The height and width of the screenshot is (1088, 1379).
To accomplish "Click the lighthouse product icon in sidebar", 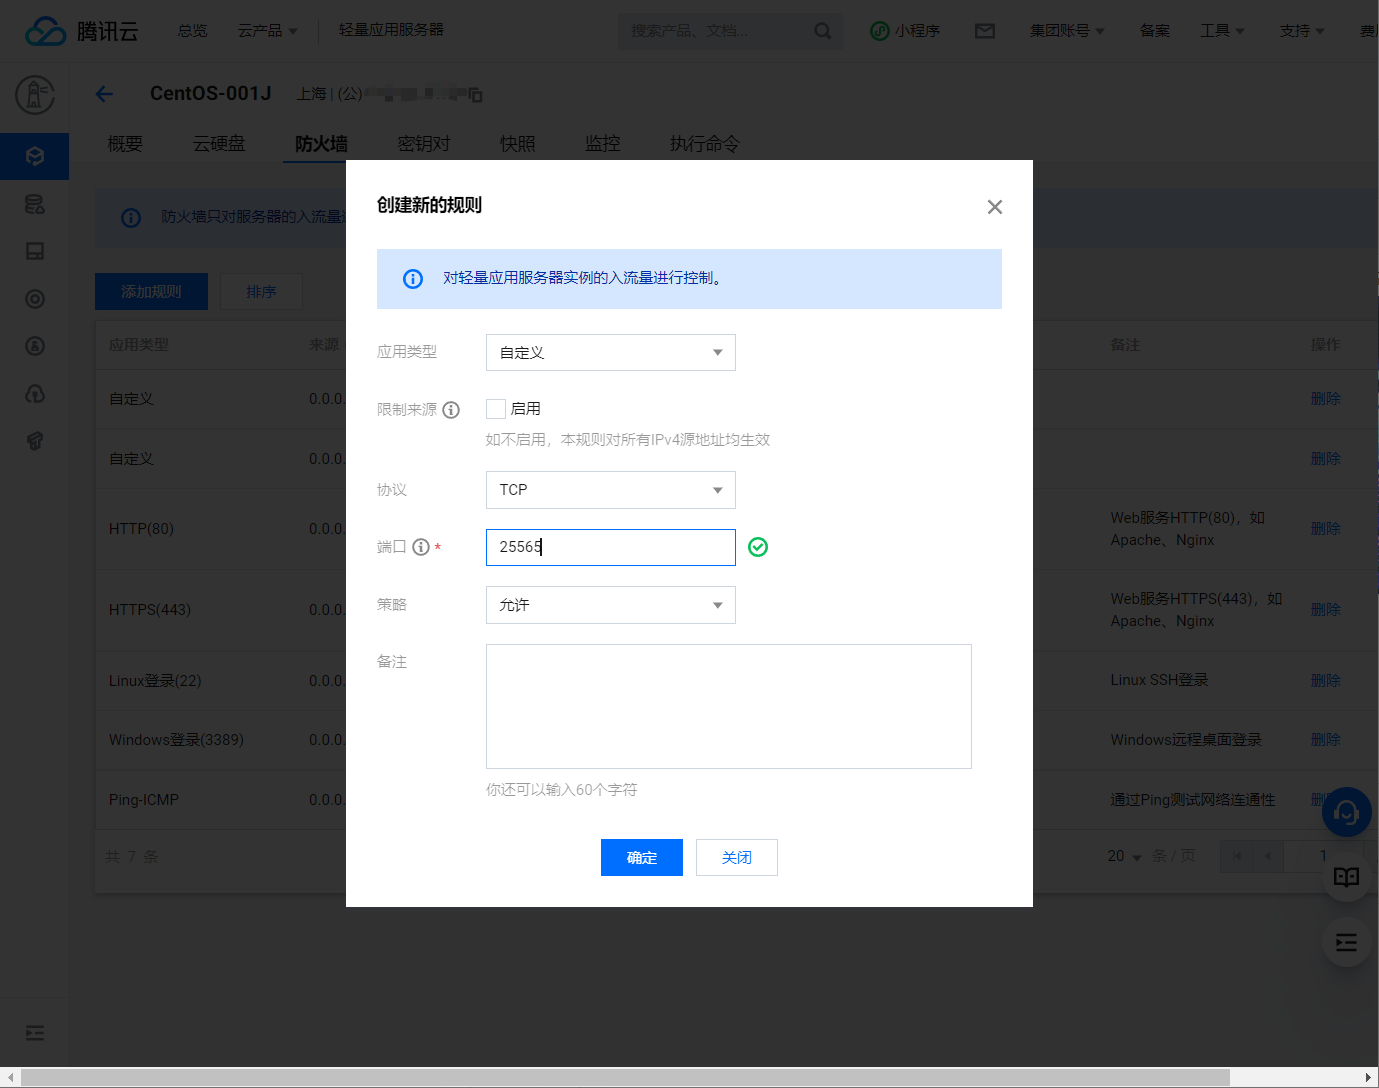I will pos(35,95).
